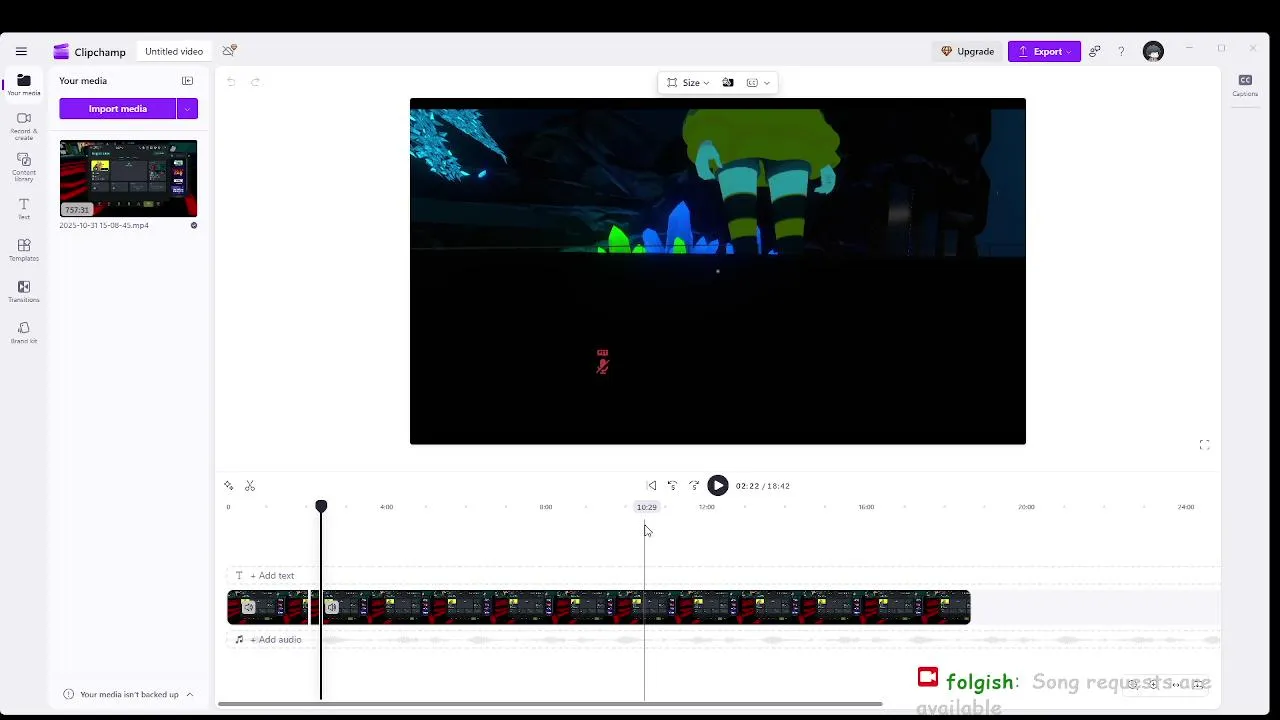Click the video preview canvas
Viewport: 1280px width, 720px height.
pyautogui.click(x=718, y=271)
